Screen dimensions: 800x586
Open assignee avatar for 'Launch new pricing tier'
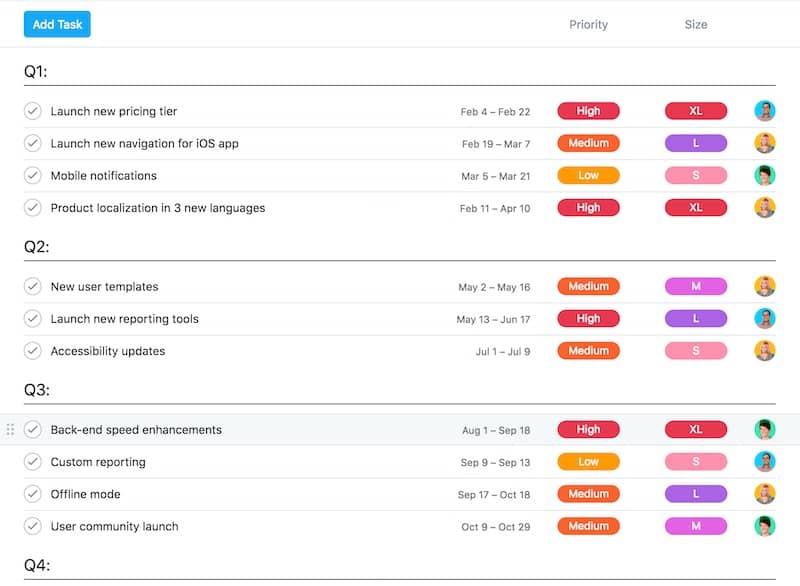[765, 111]
